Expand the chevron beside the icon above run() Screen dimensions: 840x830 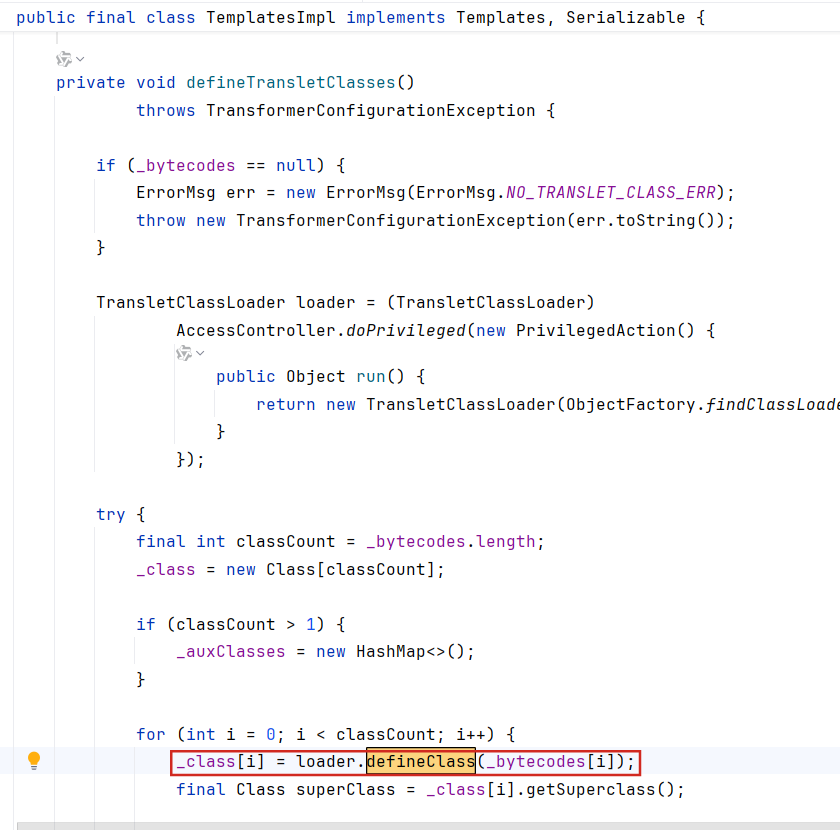point(200,353)
